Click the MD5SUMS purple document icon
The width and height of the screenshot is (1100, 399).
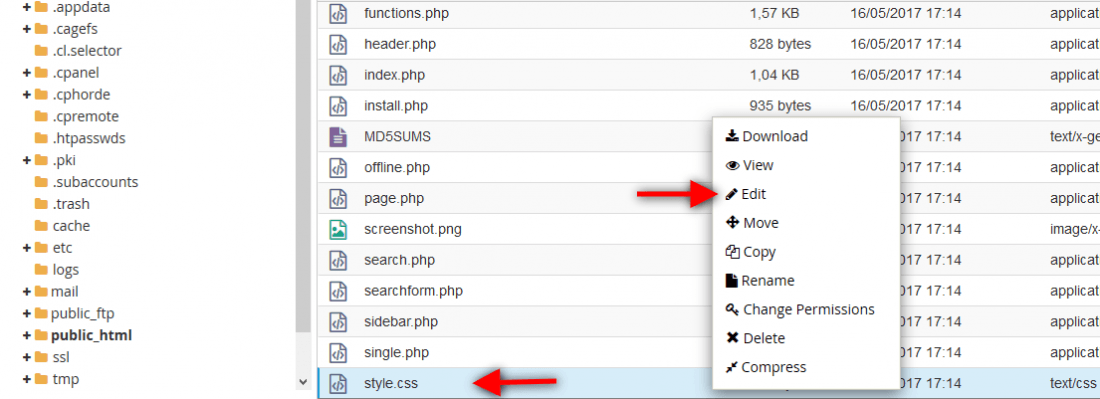(338, 137)
